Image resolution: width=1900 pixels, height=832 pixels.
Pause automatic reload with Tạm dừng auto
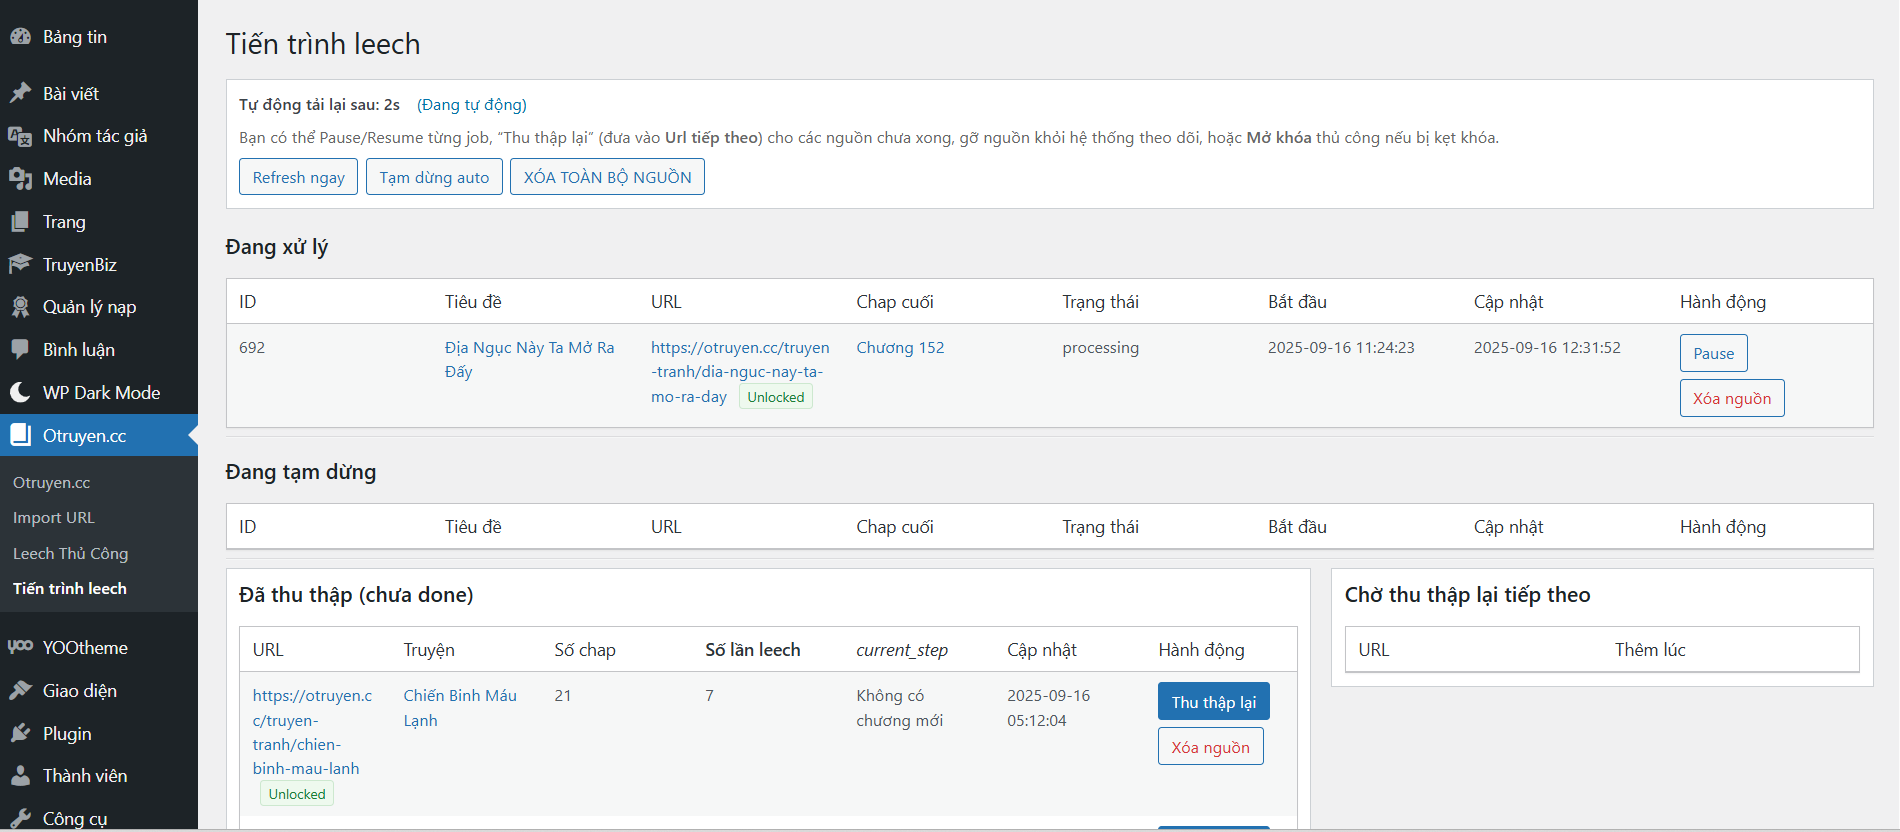(434, 177)
